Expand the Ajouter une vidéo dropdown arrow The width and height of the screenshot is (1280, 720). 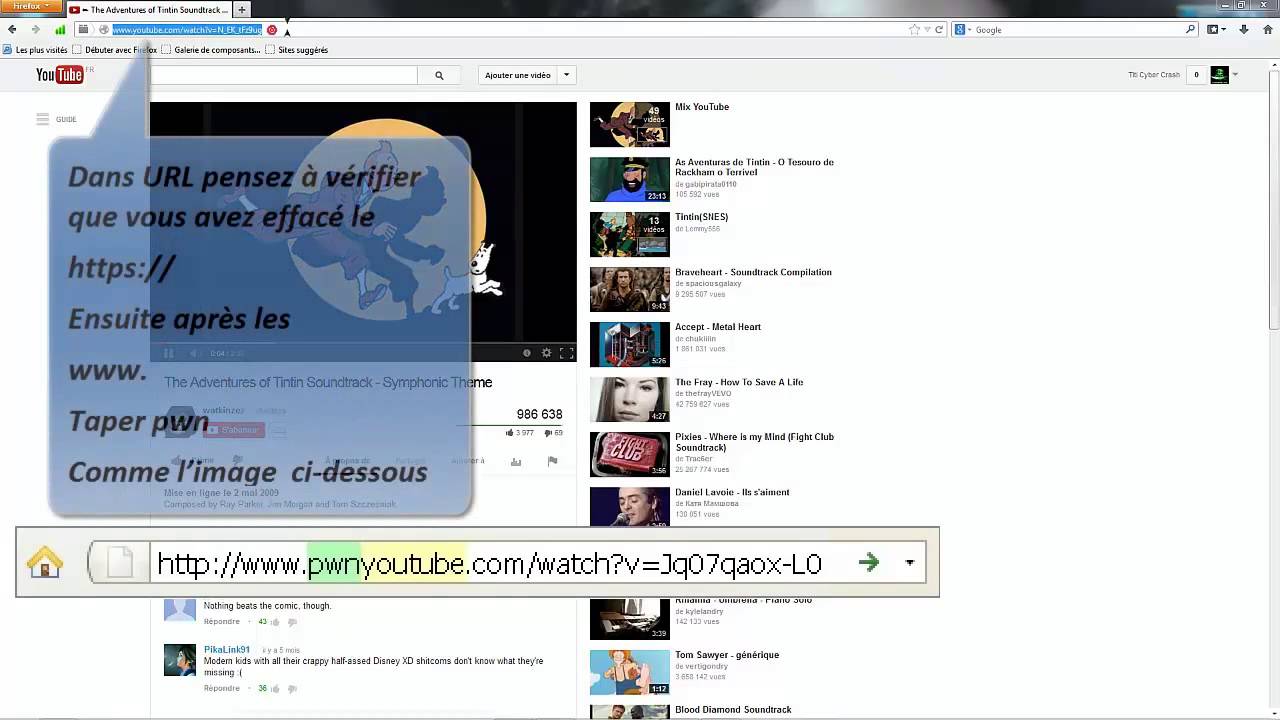[x=566, y=75]
